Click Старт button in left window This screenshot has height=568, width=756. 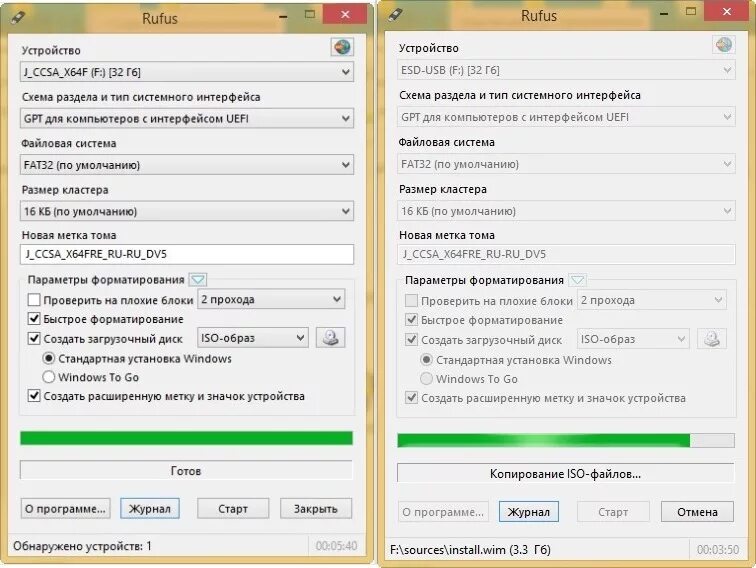[233, 509]
